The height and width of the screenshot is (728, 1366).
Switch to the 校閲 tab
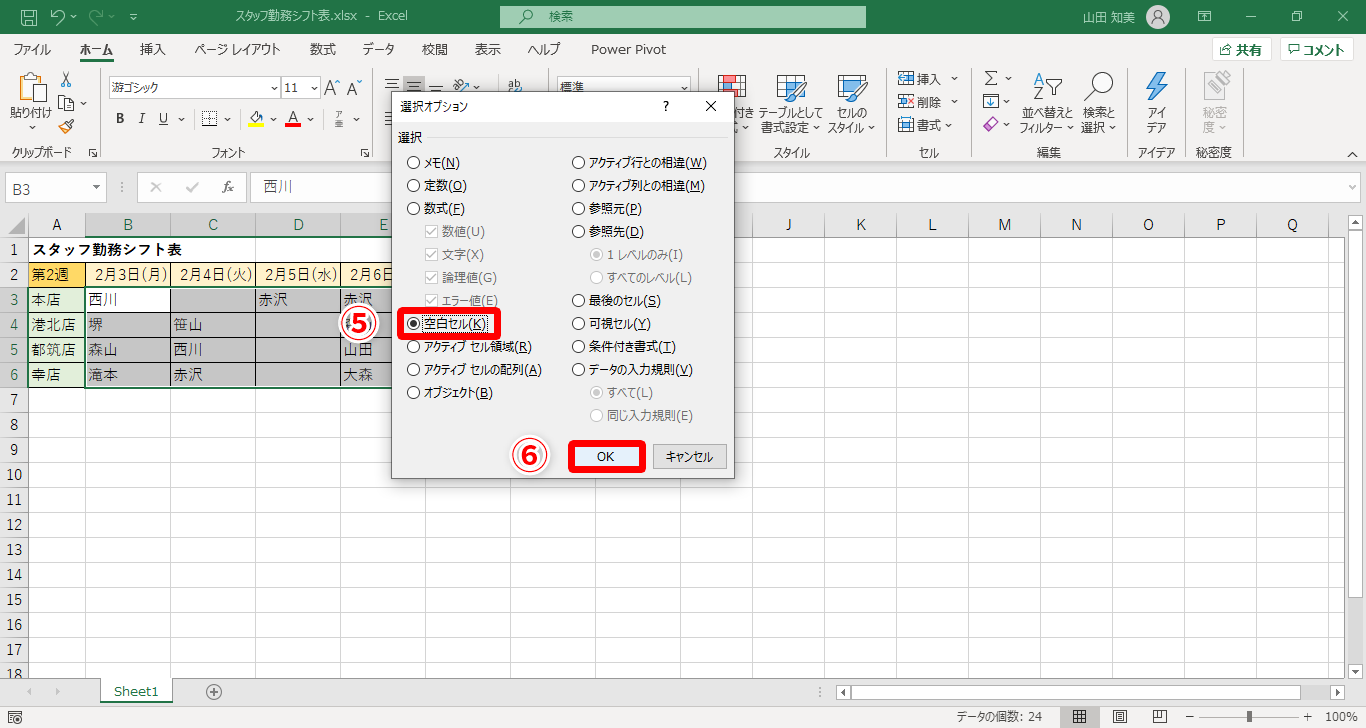click(434, 49)
